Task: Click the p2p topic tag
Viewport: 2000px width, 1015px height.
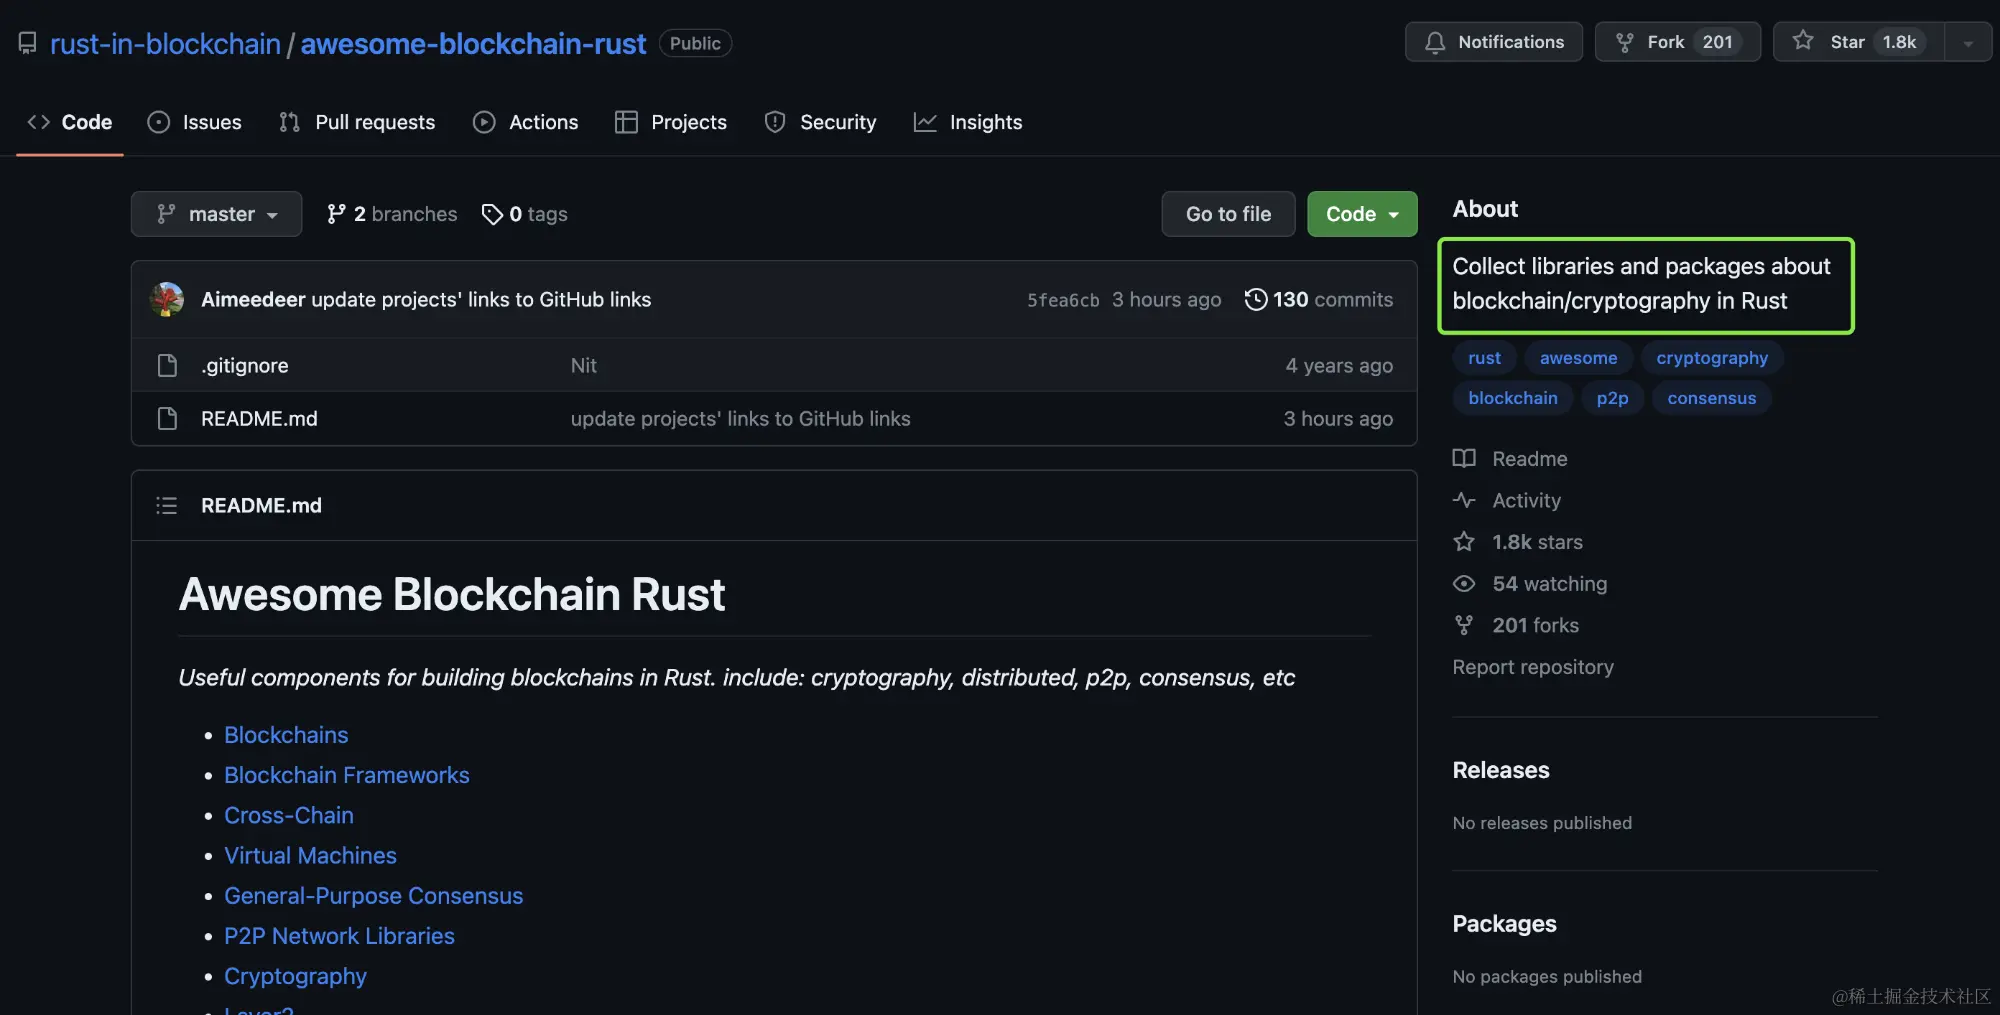Action: [x=1612, y=398]
